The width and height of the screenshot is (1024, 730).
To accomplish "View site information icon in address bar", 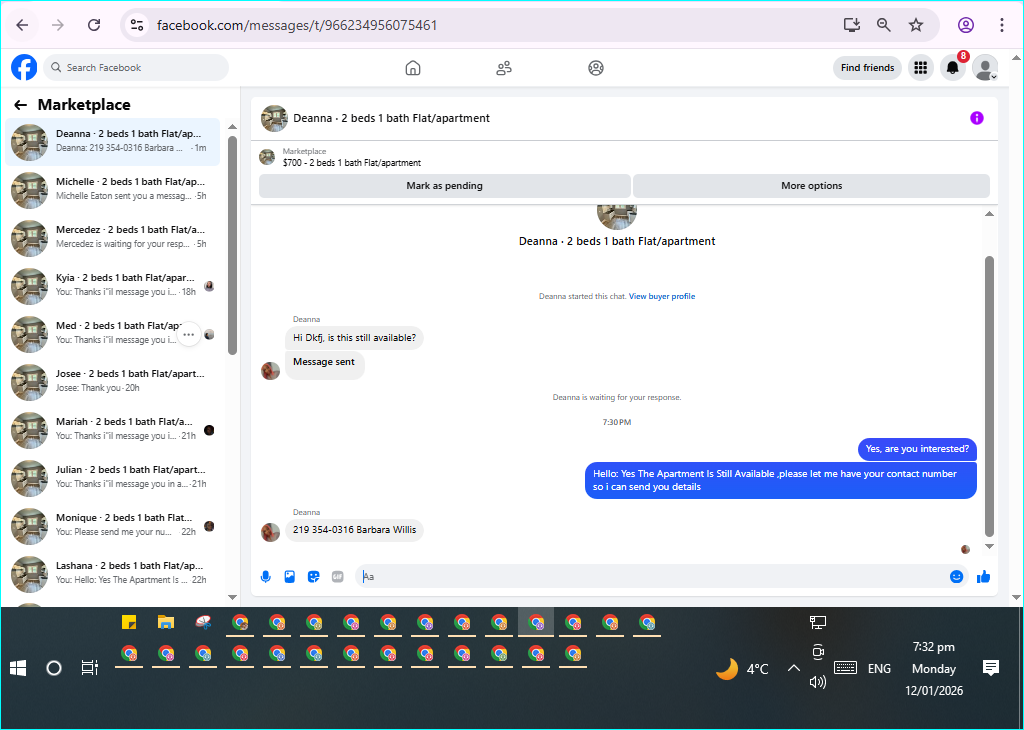I will tap(136, 25).
